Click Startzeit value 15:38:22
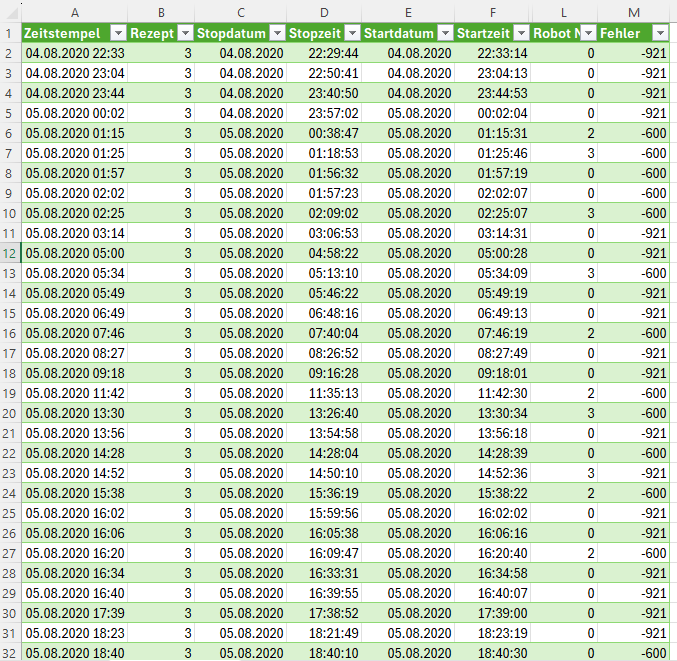The height and width of the screenshot is (661, 677). coord(493,493)
